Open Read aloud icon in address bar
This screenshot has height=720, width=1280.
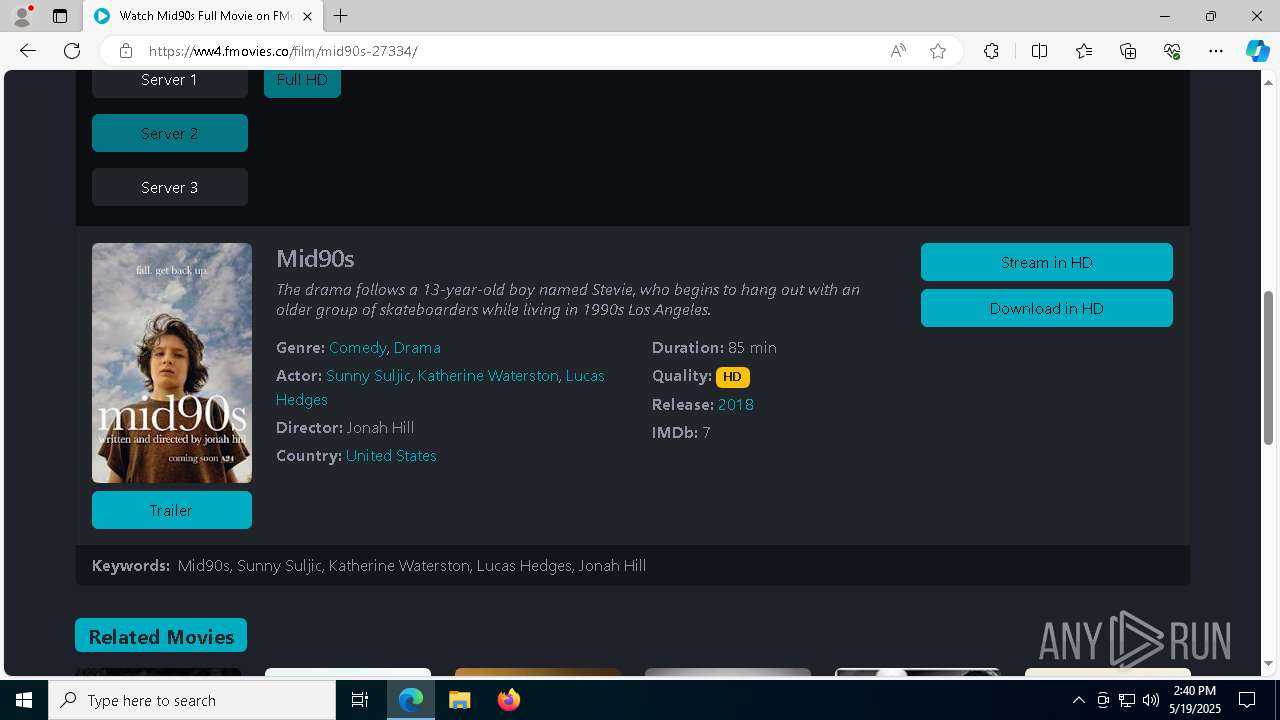898,51
